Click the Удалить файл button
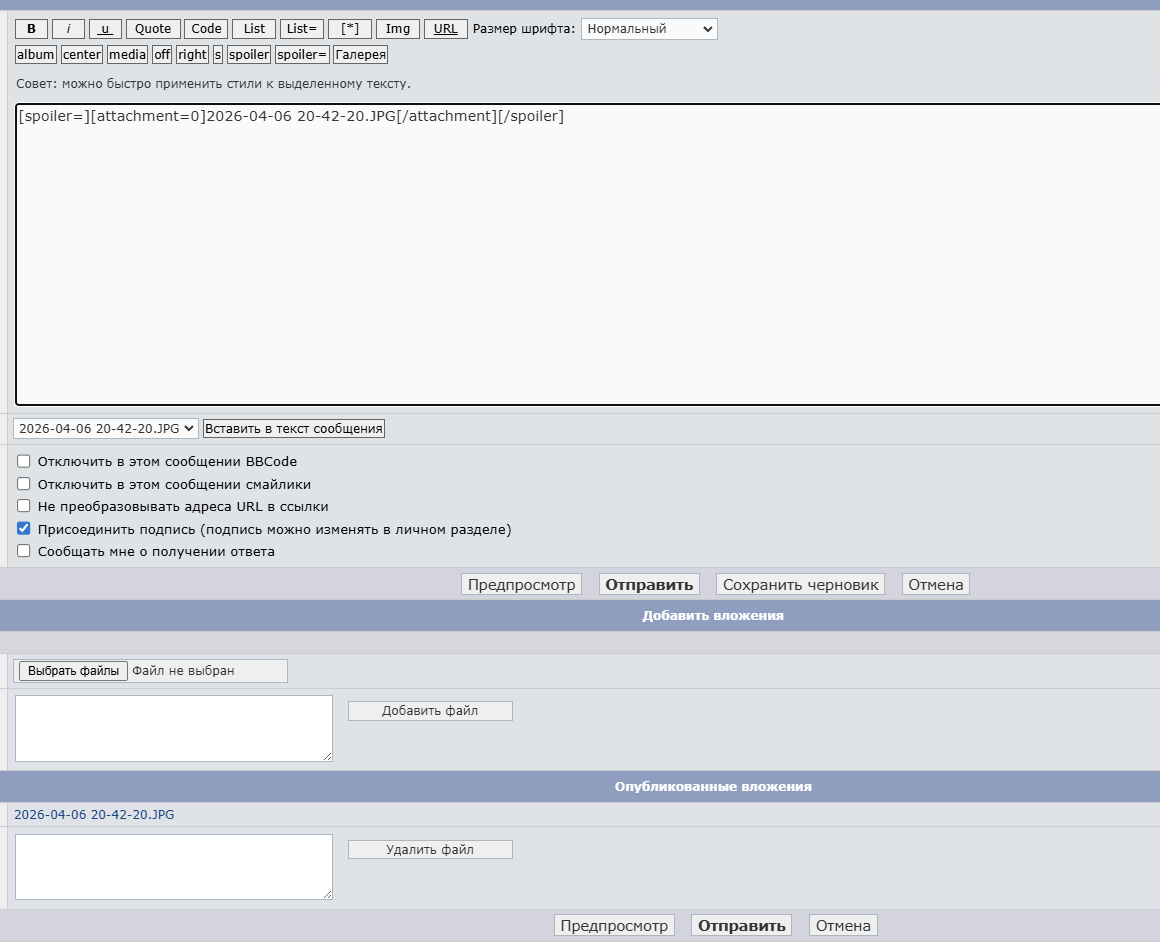The image size is (1160, 943). click(430, 850)
